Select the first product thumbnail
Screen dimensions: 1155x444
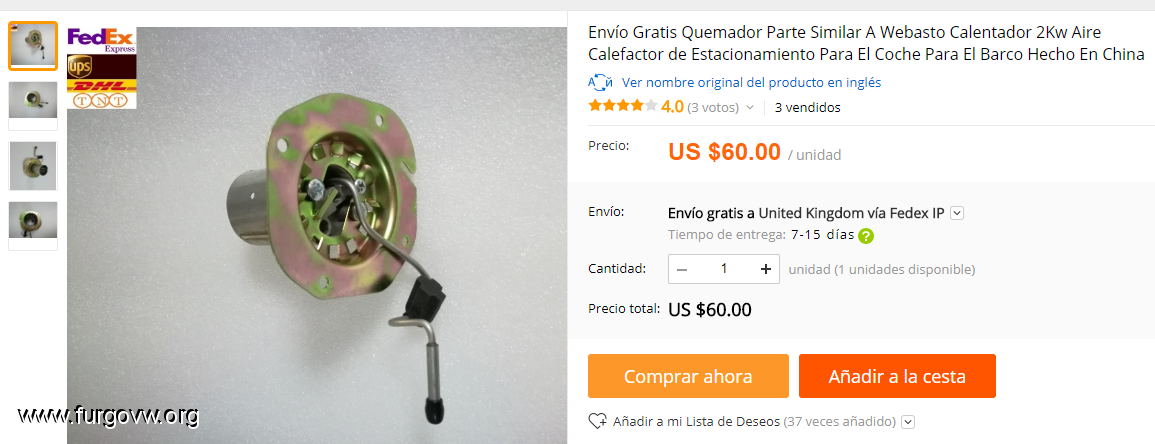click(x=33, y=46)
